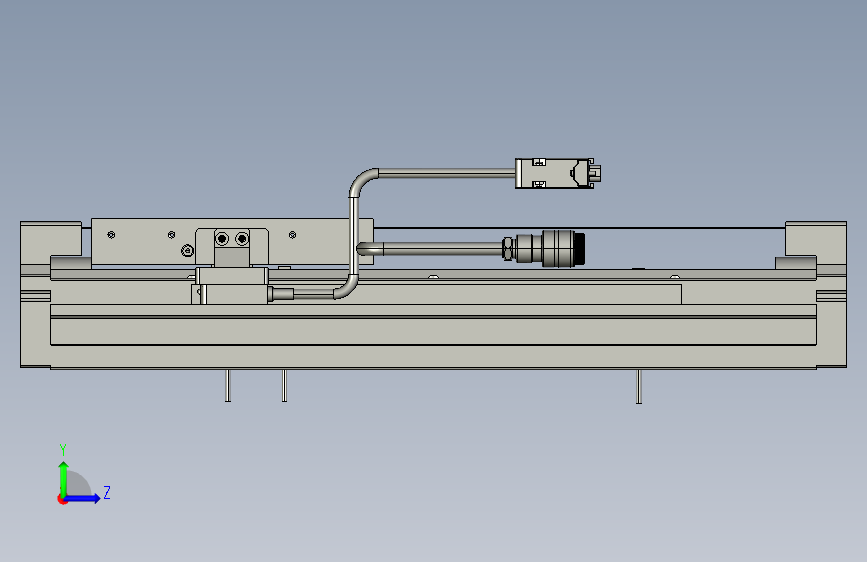Image resolution: width=867 pixels, height=562 pixels.
Task: Pick the leftmost pin below the base
Action: [x=228, y=386]
